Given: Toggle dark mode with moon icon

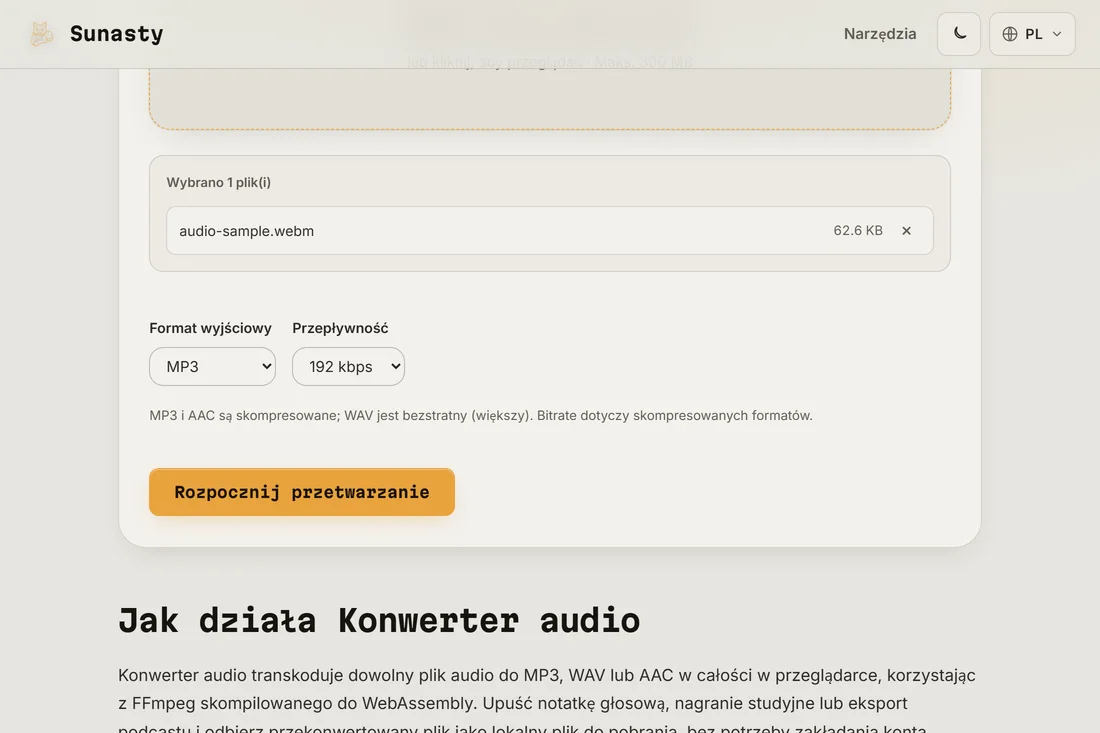Looking at the screenshot, I should tap(959, 34).
